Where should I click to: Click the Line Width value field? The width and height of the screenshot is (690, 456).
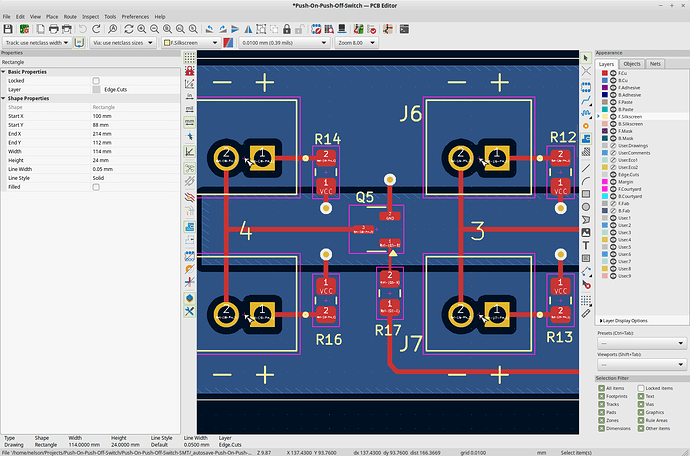pyautogui.click(x=135, y=169)
